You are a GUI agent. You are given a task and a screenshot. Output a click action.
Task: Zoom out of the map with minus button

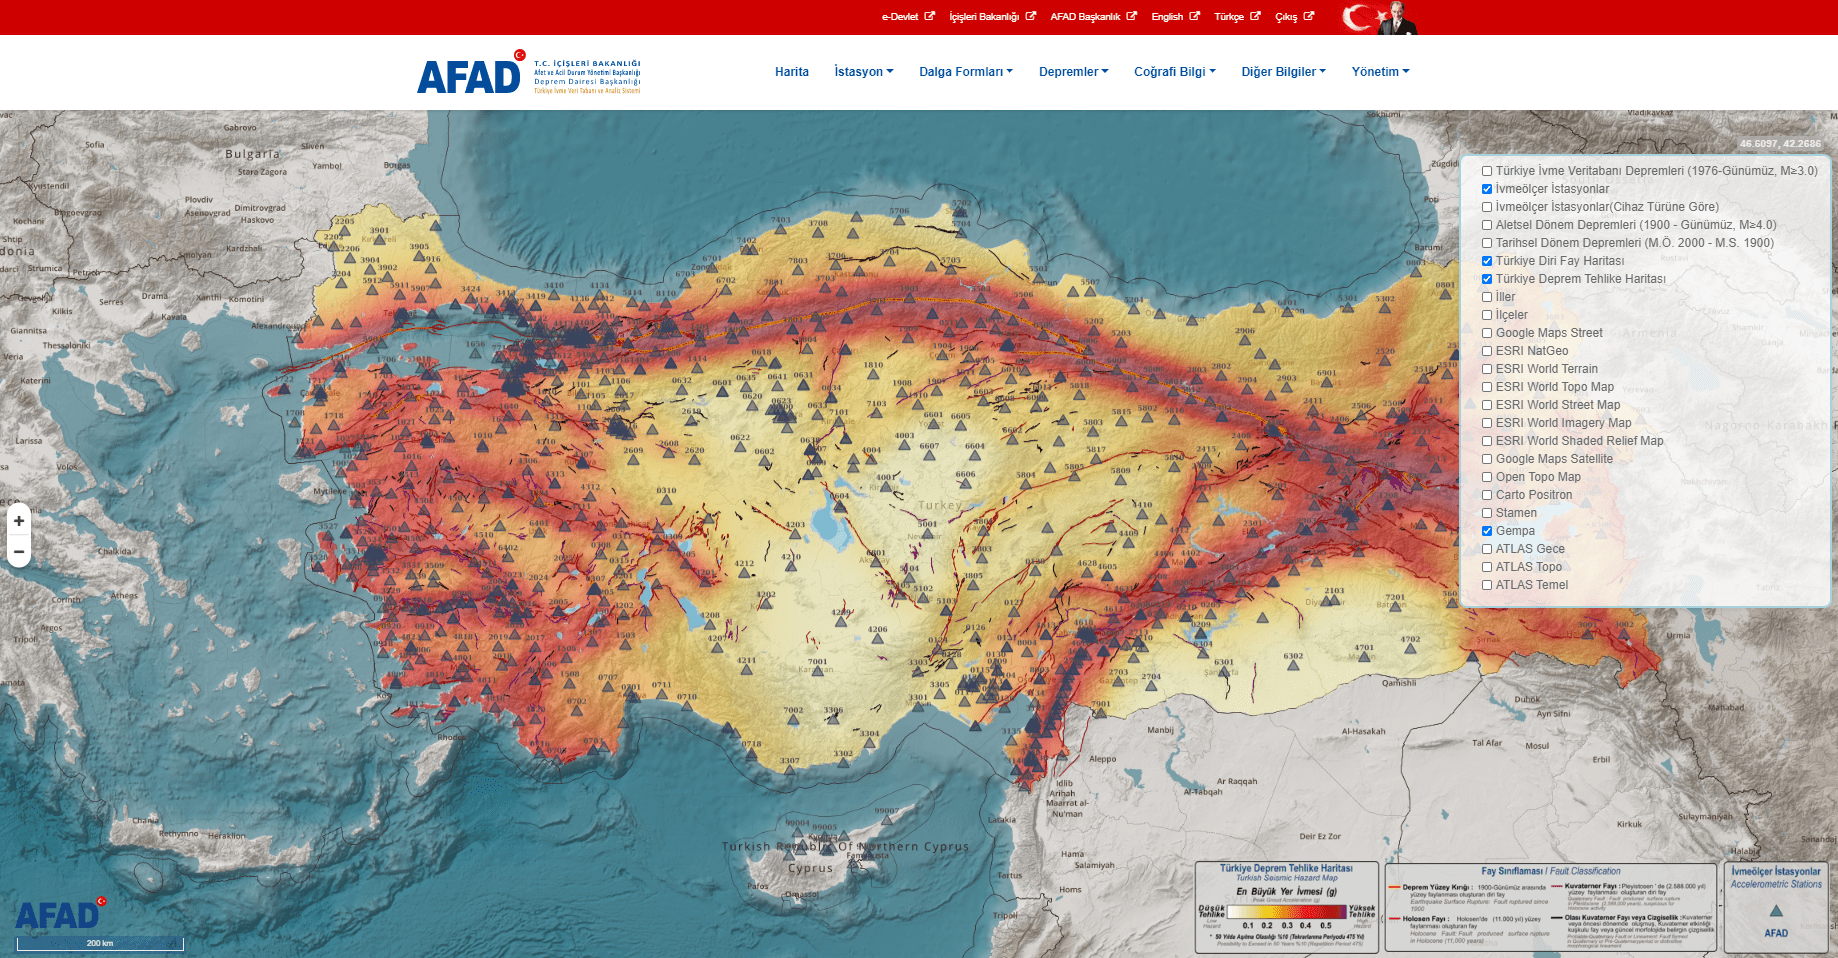19,551
